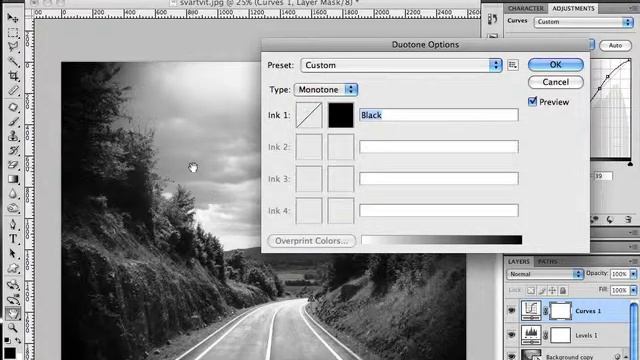The image size is (640, 360).
Task: Select the Rectangular Marquee tool
Action: click(13, 33)
